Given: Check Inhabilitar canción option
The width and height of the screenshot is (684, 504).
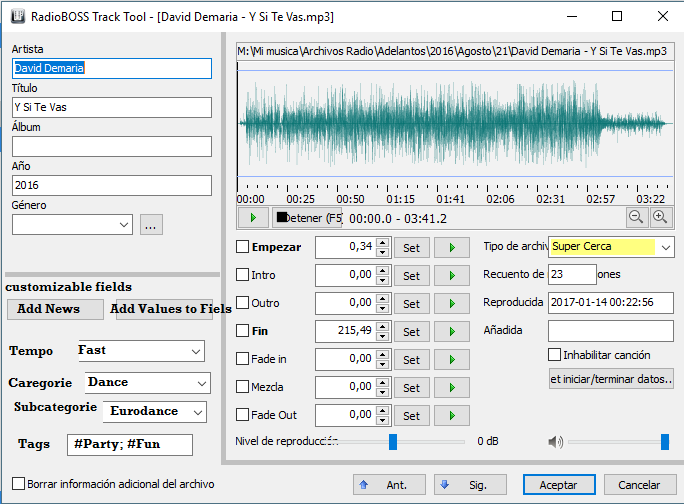Looking at the screenshot, I should 554,354.
